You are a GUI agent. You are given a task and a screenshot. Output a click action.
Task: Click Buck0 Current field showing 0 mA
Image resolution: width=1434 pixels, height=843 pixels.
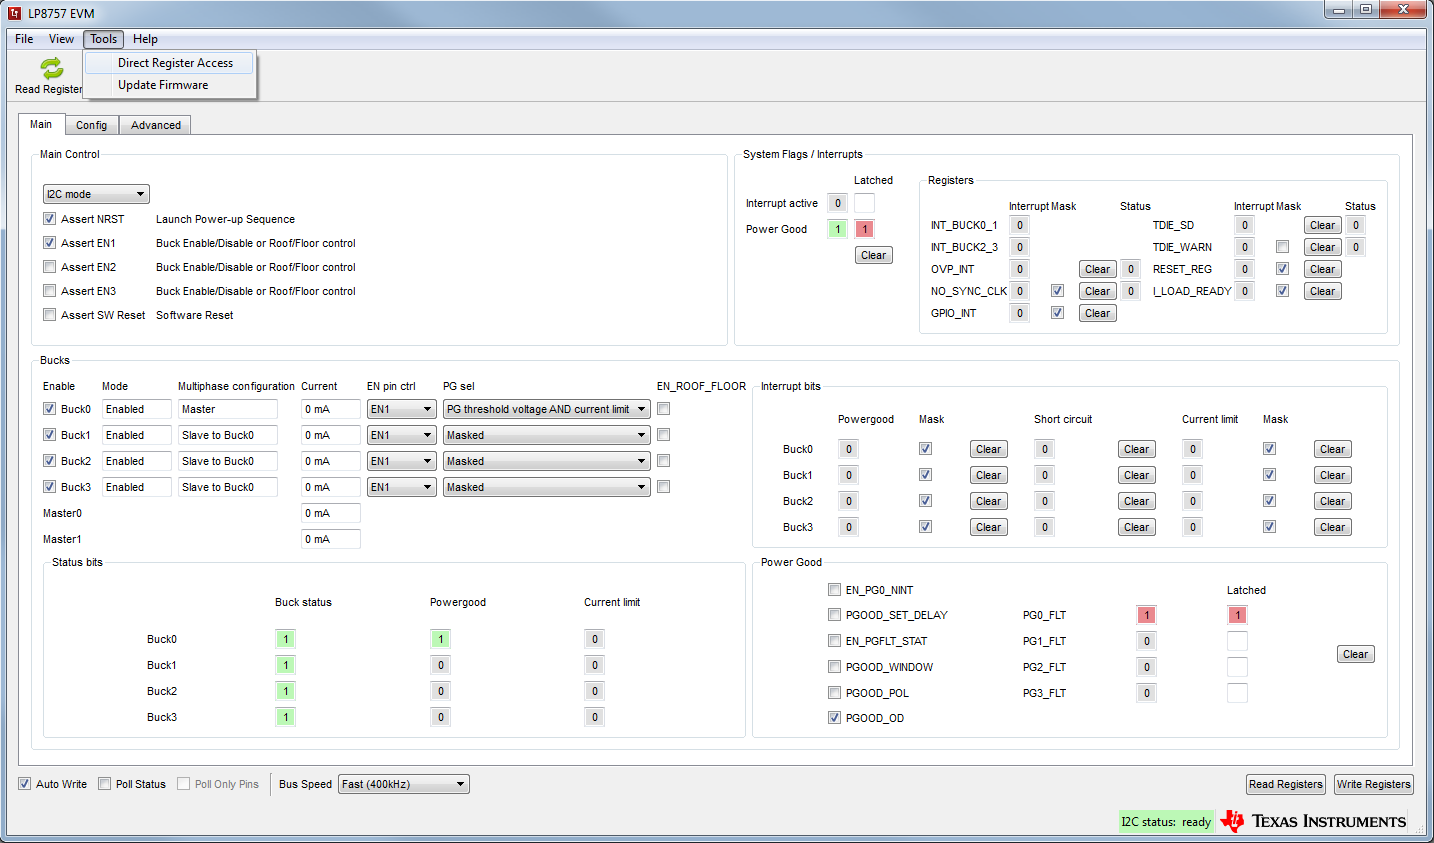(331, 409)
